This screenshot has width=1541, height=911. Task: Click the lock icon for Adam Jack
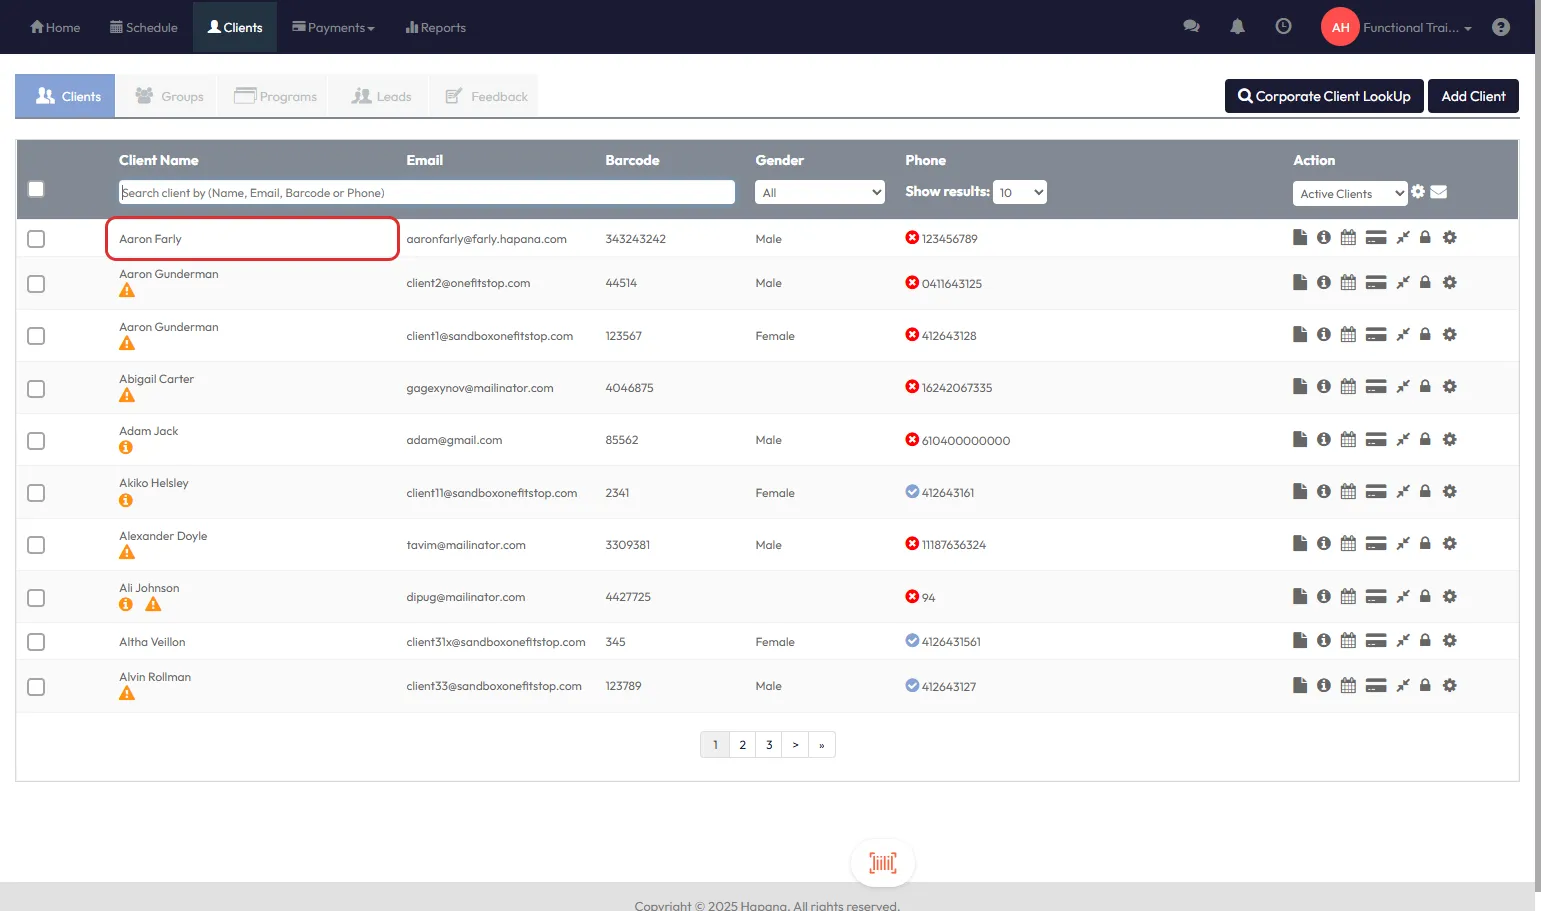(1425, 439)
